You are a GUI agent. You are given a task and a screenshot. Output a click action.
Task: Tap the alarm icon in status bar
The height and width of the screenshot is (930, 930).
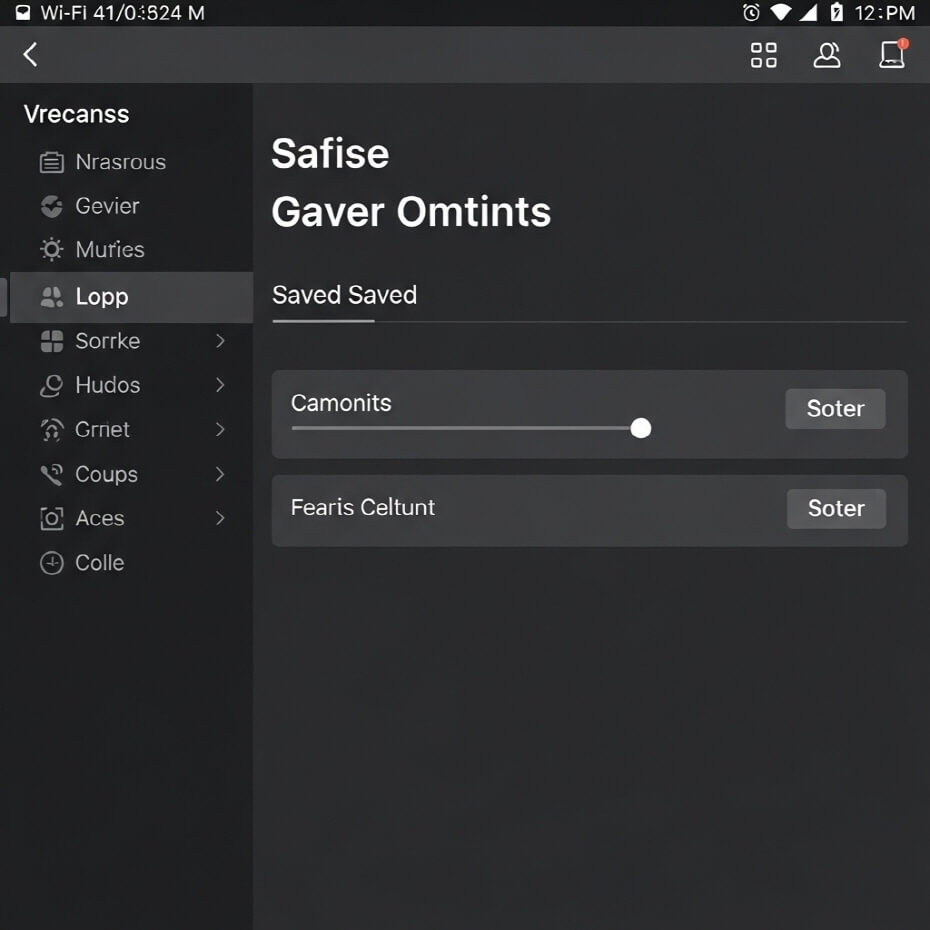pyautogui.click(x=751, y=13)
